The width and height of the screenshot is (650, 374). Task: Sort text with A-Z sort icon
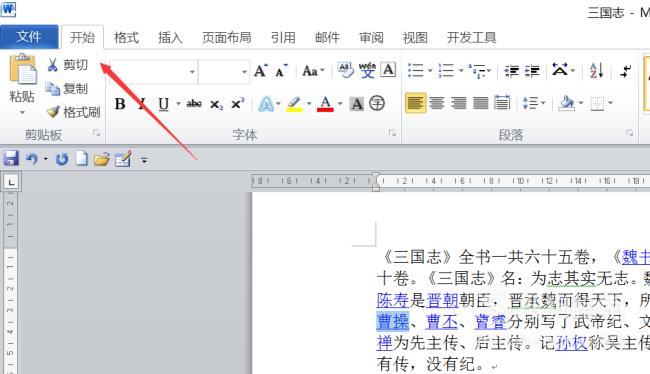tap(596, 70)
